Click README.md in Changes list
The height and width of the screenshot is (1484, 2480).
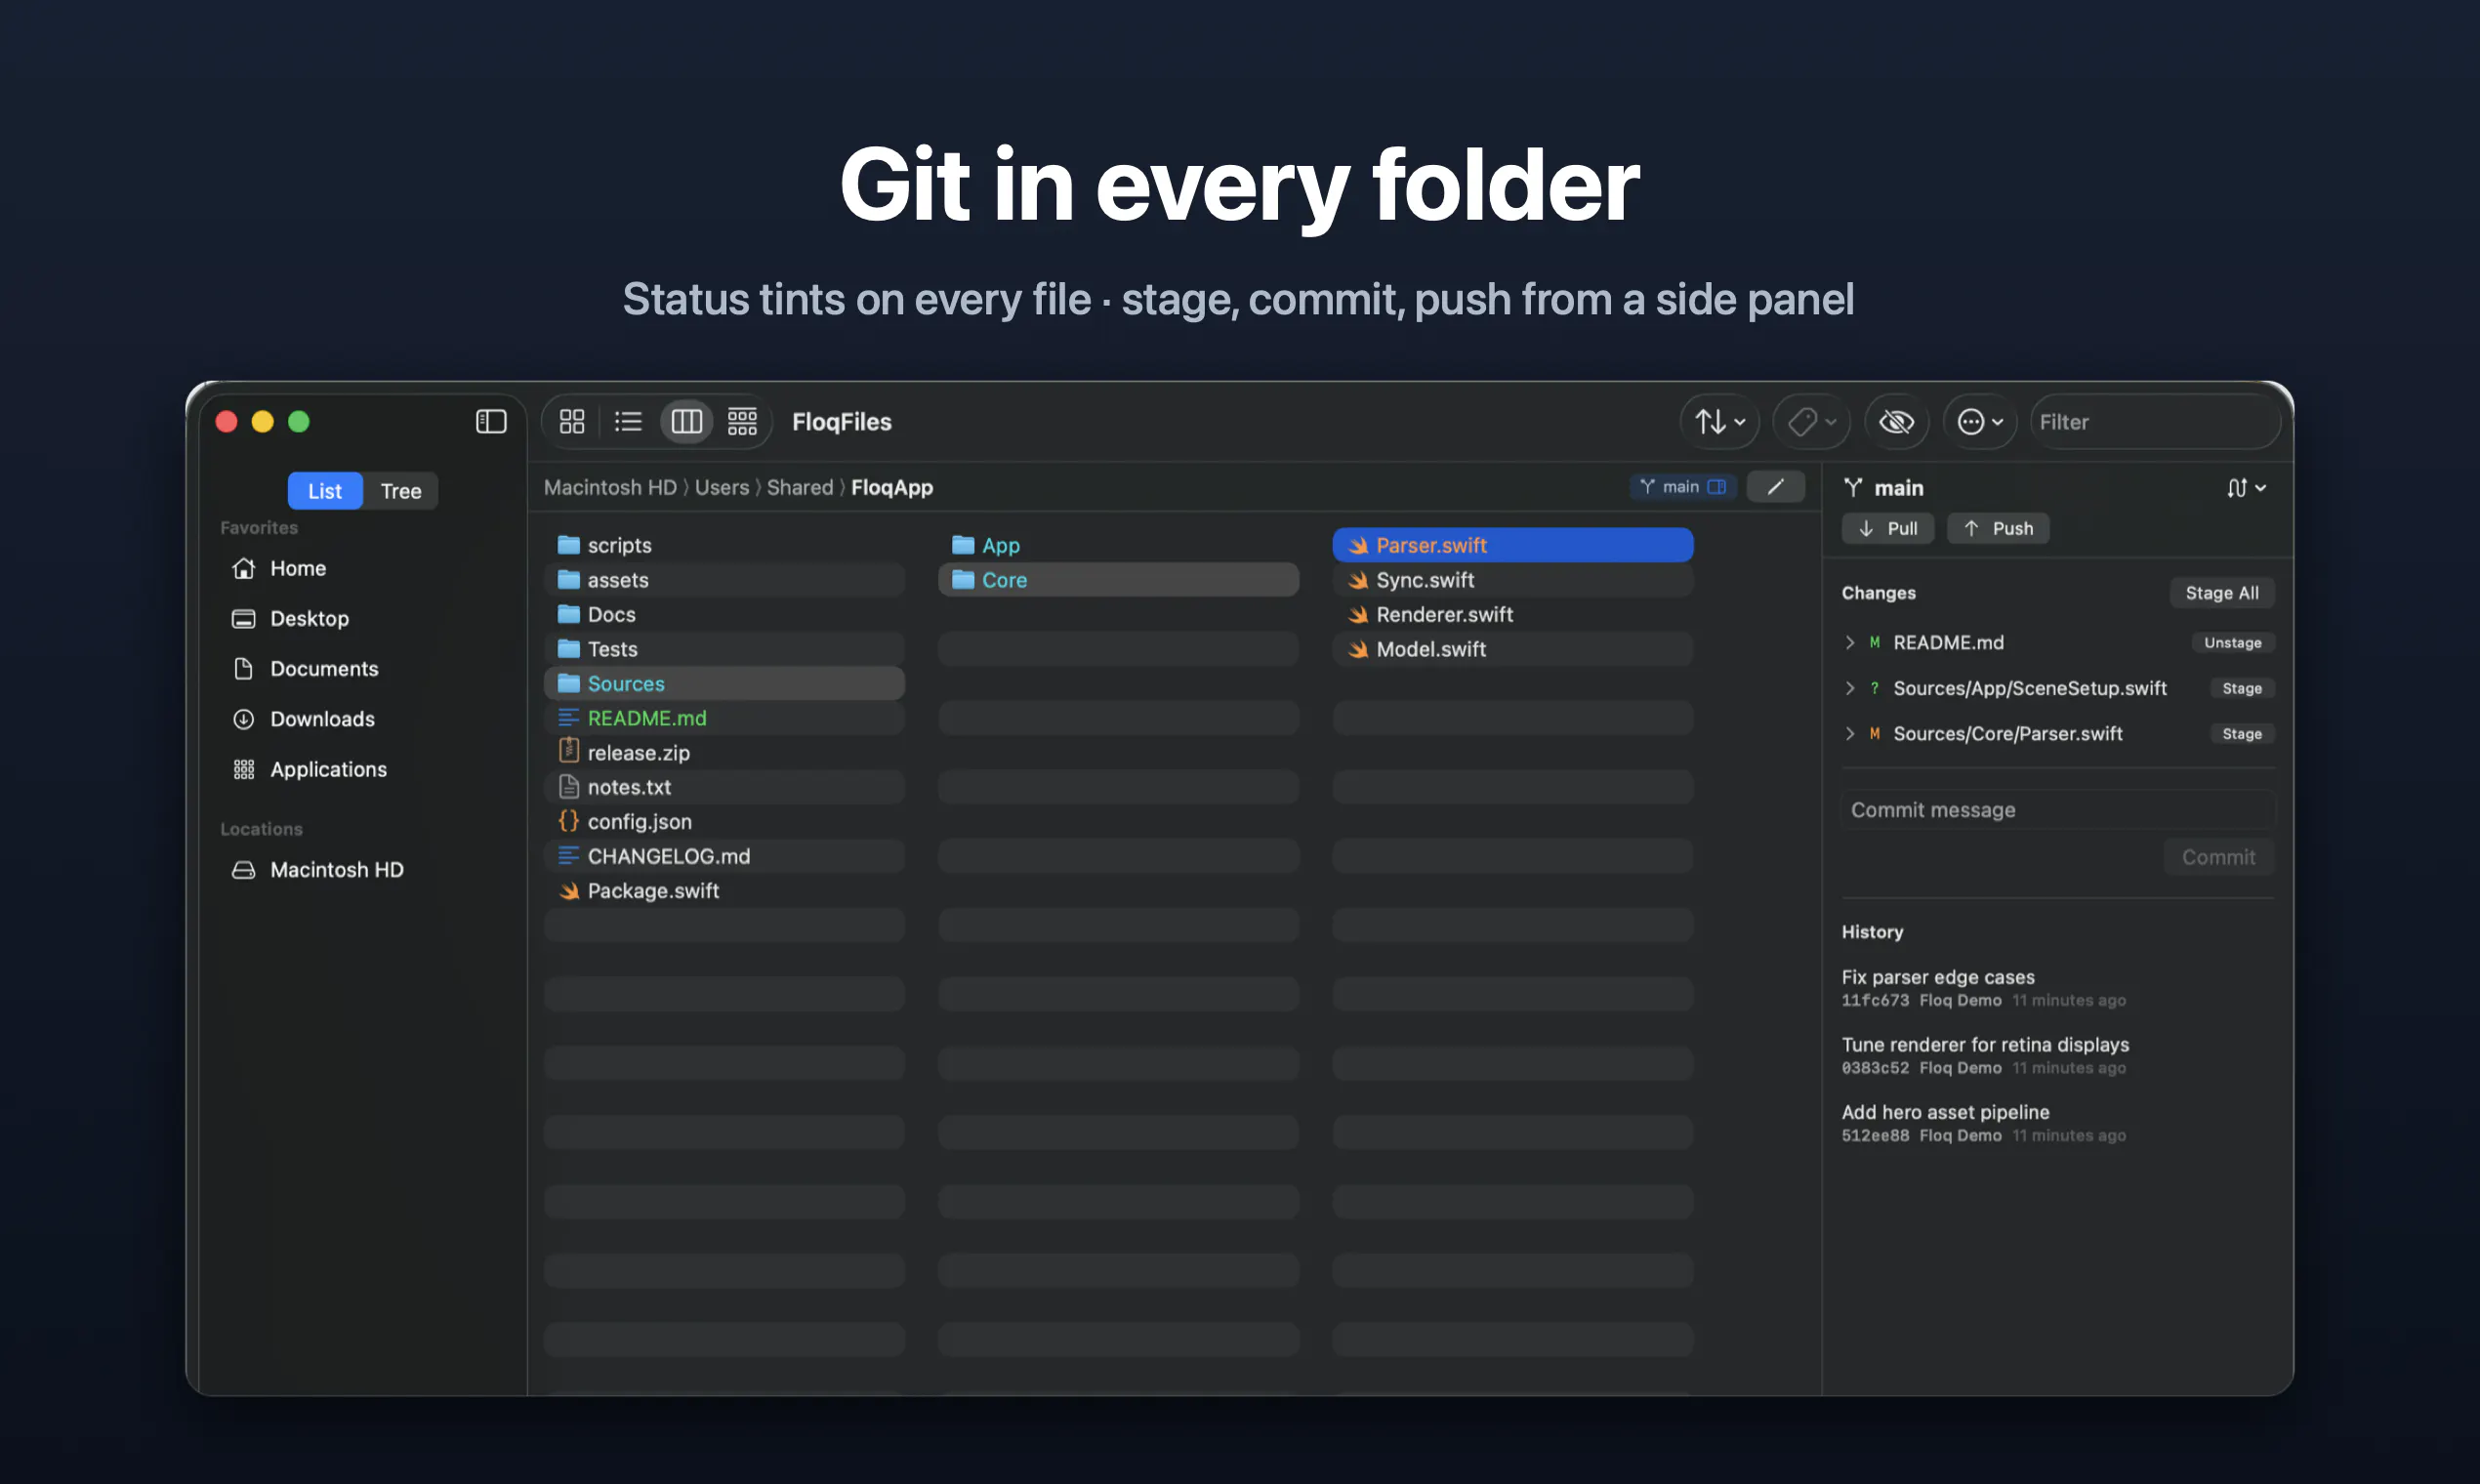(x=1948, y=642)
